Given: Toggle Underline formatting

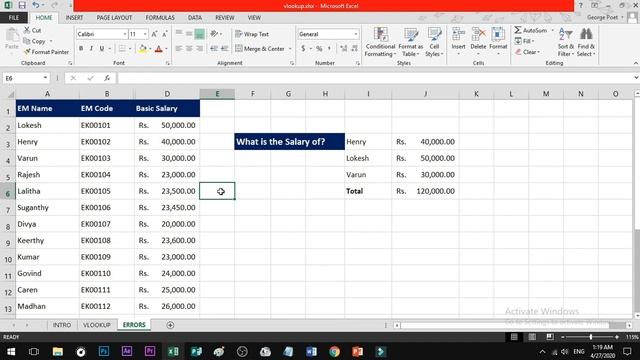Looking at the screenshot, I should point(102,49).
